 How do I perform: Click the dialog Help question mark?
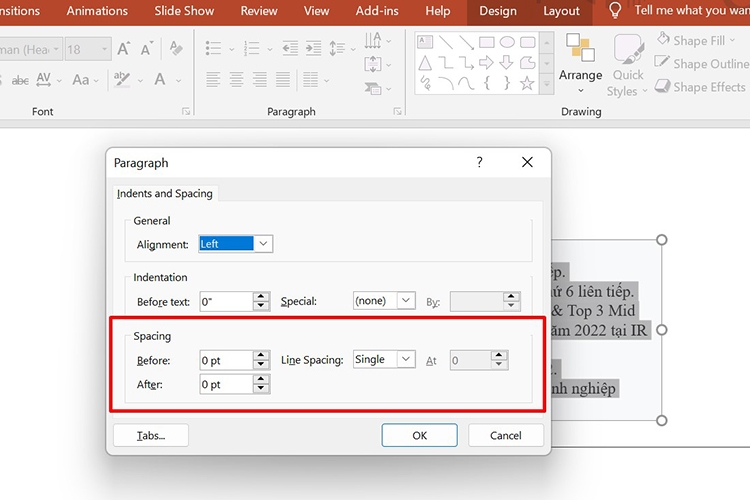[479, 162]
